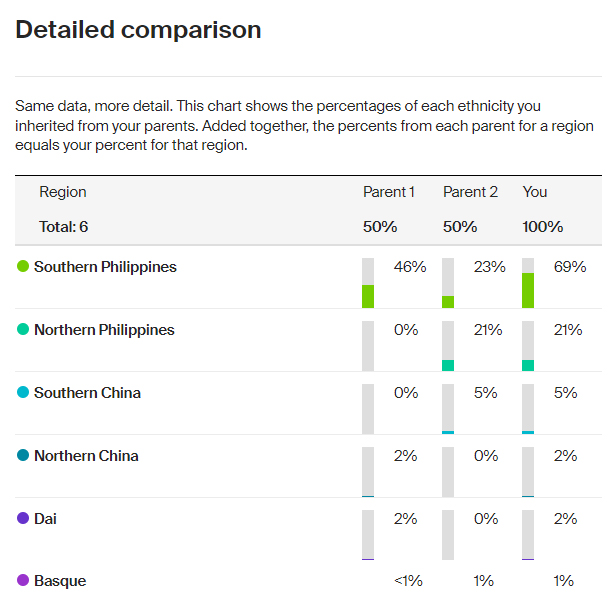Click the Detailed comparison heading

click(138, 30)
